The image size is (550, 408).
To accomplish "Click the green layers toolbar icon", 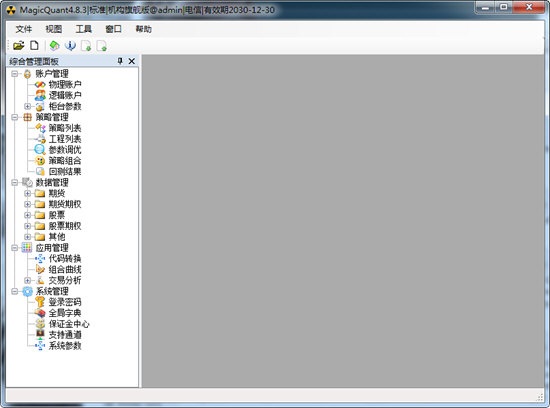I will 54,46.
